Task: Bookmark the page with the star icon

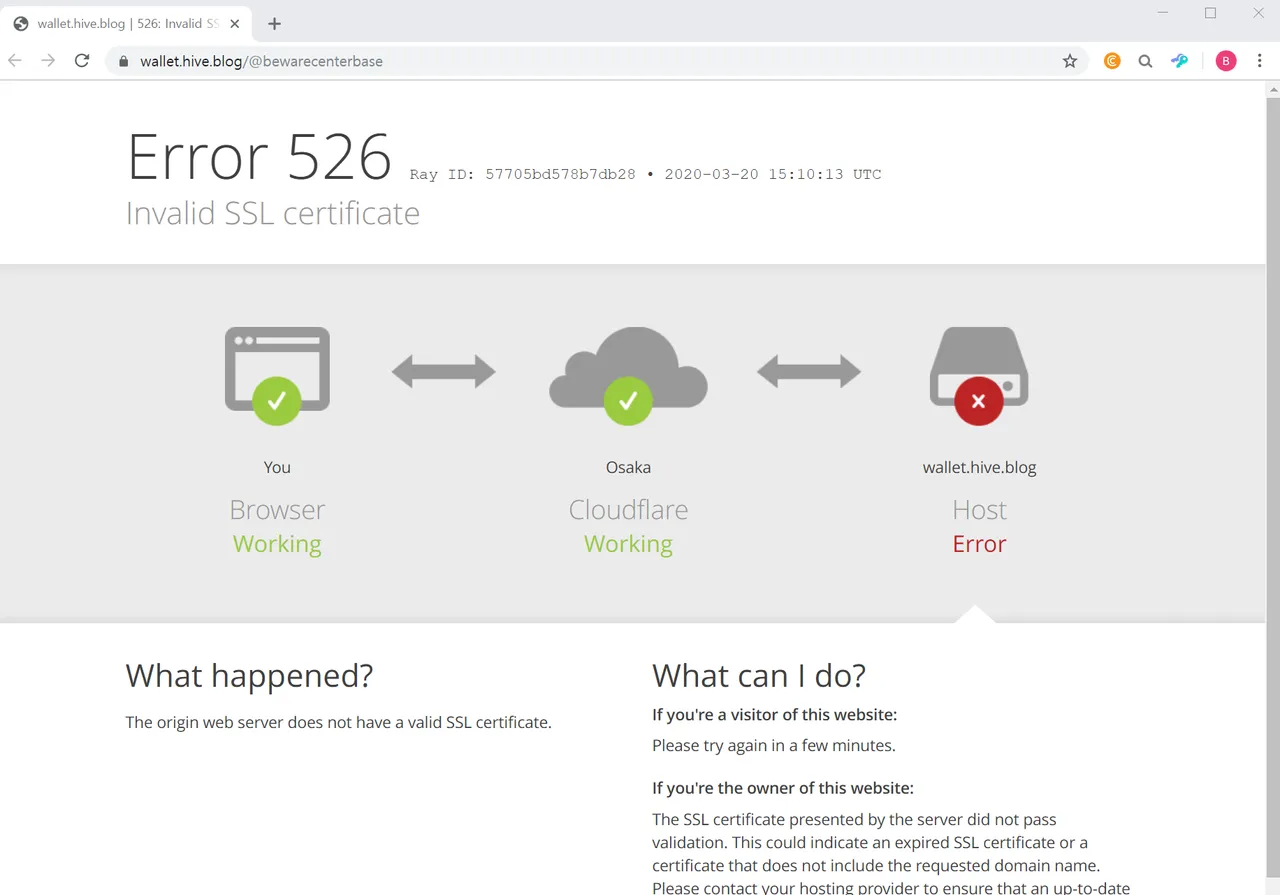Action: click(1070, 61)
